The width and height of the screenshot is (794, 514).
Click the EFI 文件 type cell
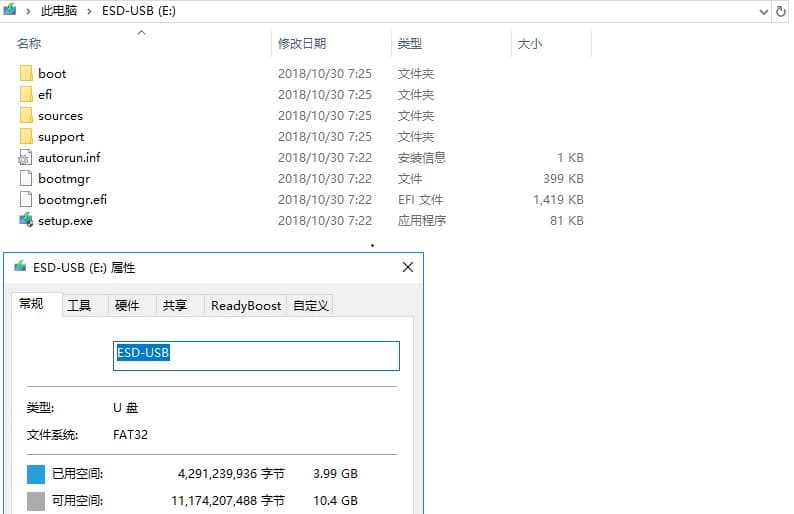pyautogui.click(x=420, y=200)
